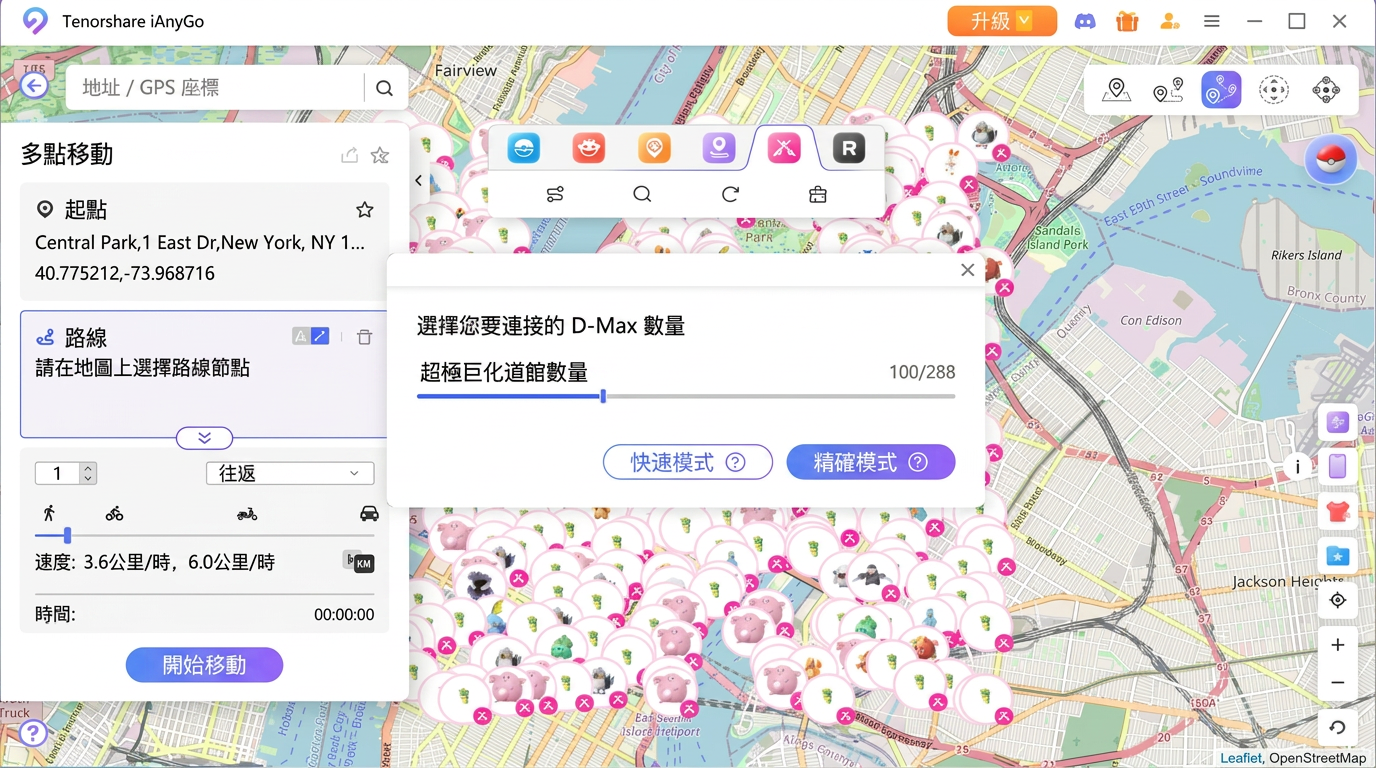The image size is (1376, 768).
Task: Open the filter settings icon under the tabs
Action: pos(555,194)
